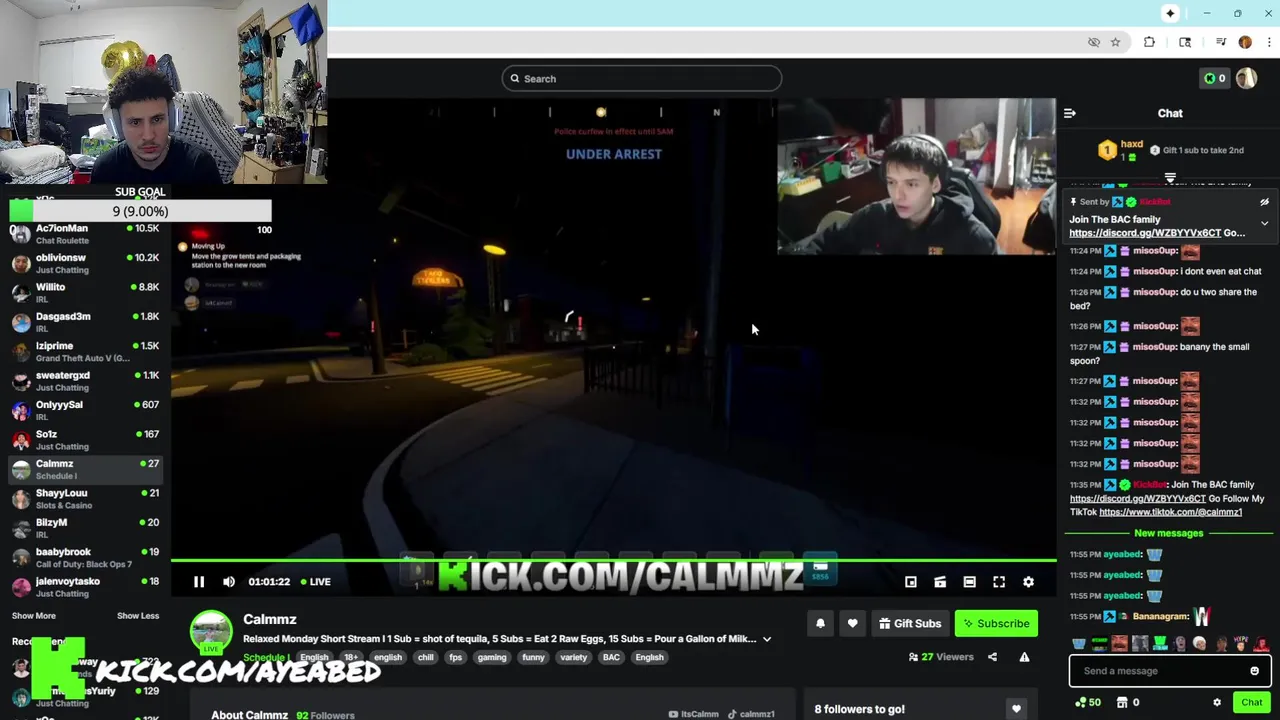Bookmark page with browser star icon

[1115, 42]
